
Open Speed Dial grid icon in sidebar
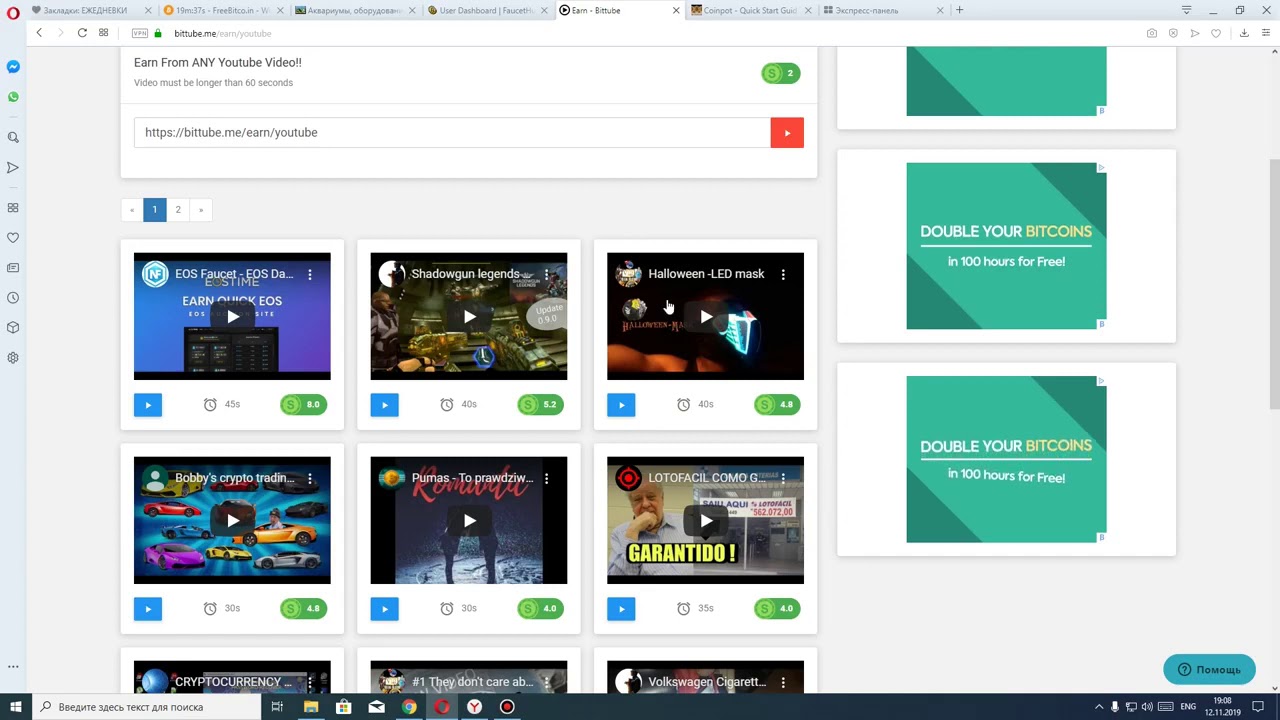tap(13, 208)
